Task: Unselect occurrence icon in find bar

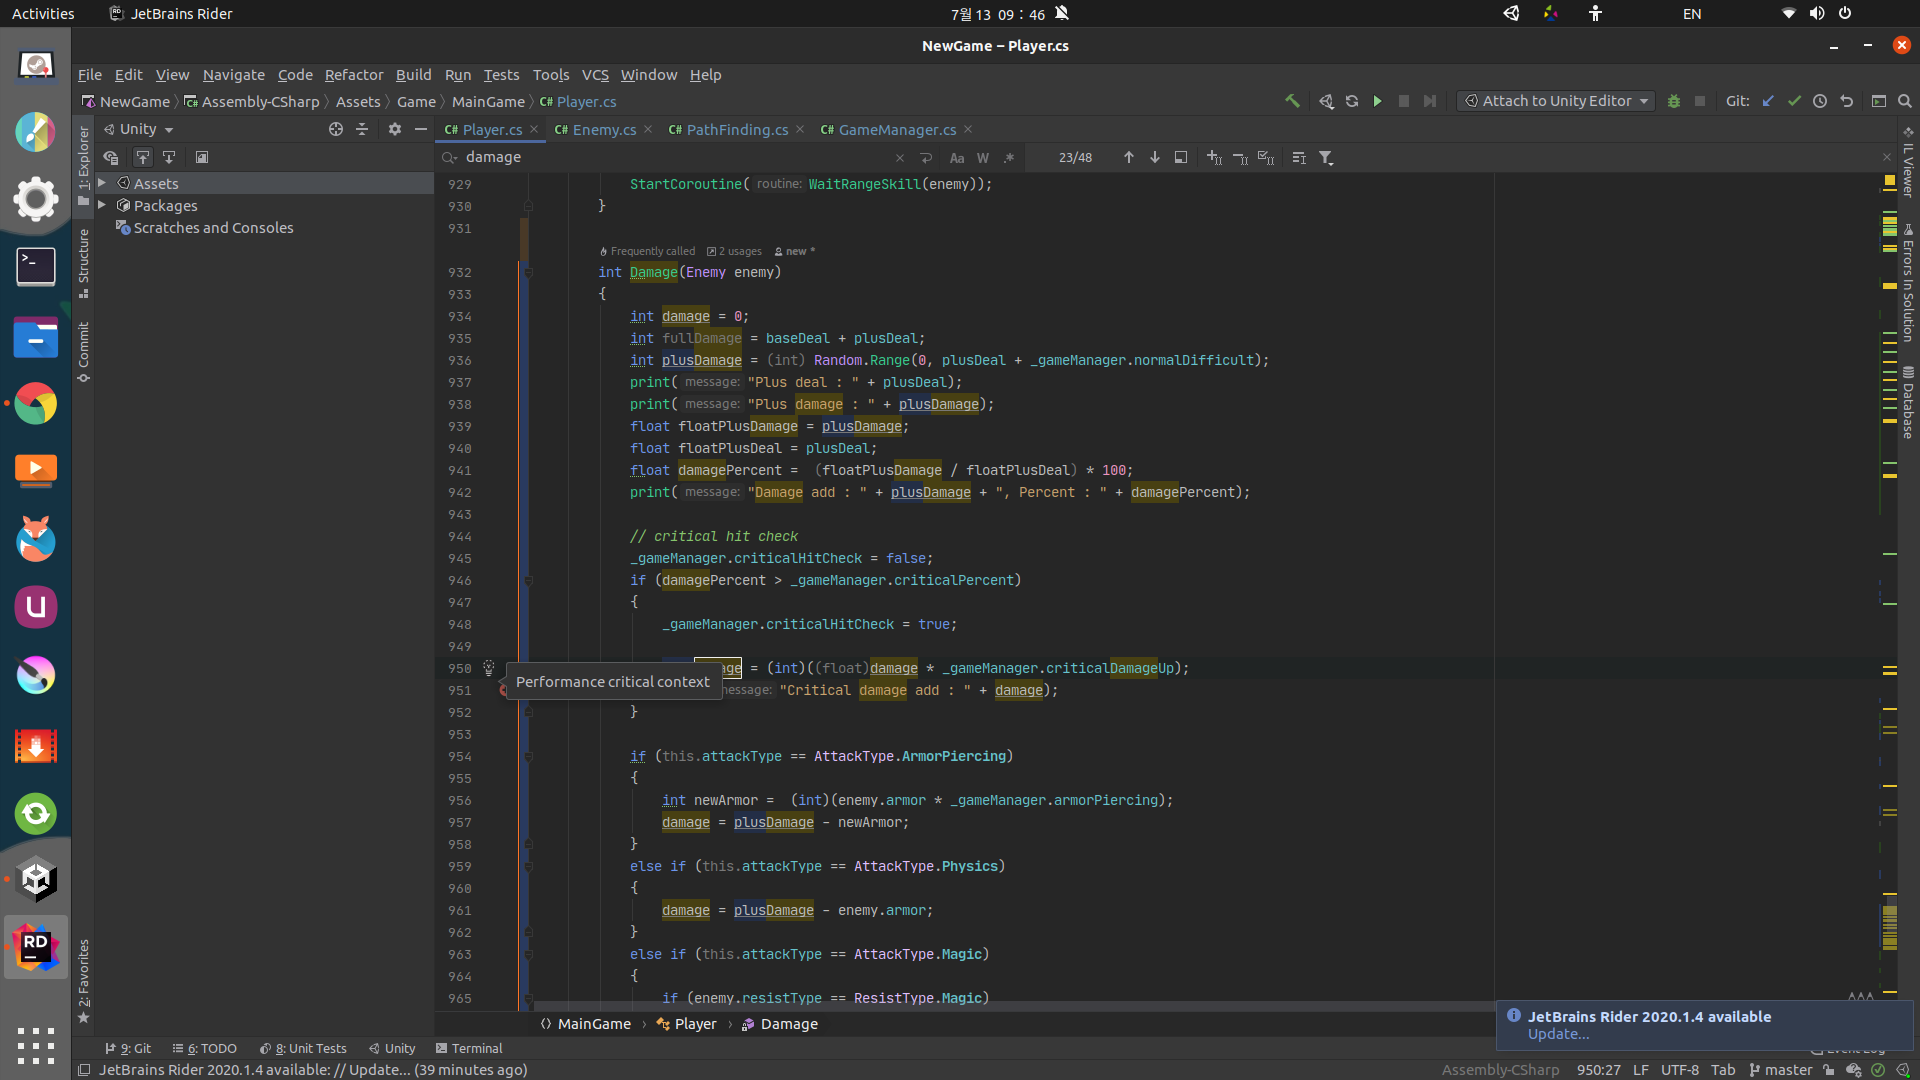Action: pos(1240,158)
